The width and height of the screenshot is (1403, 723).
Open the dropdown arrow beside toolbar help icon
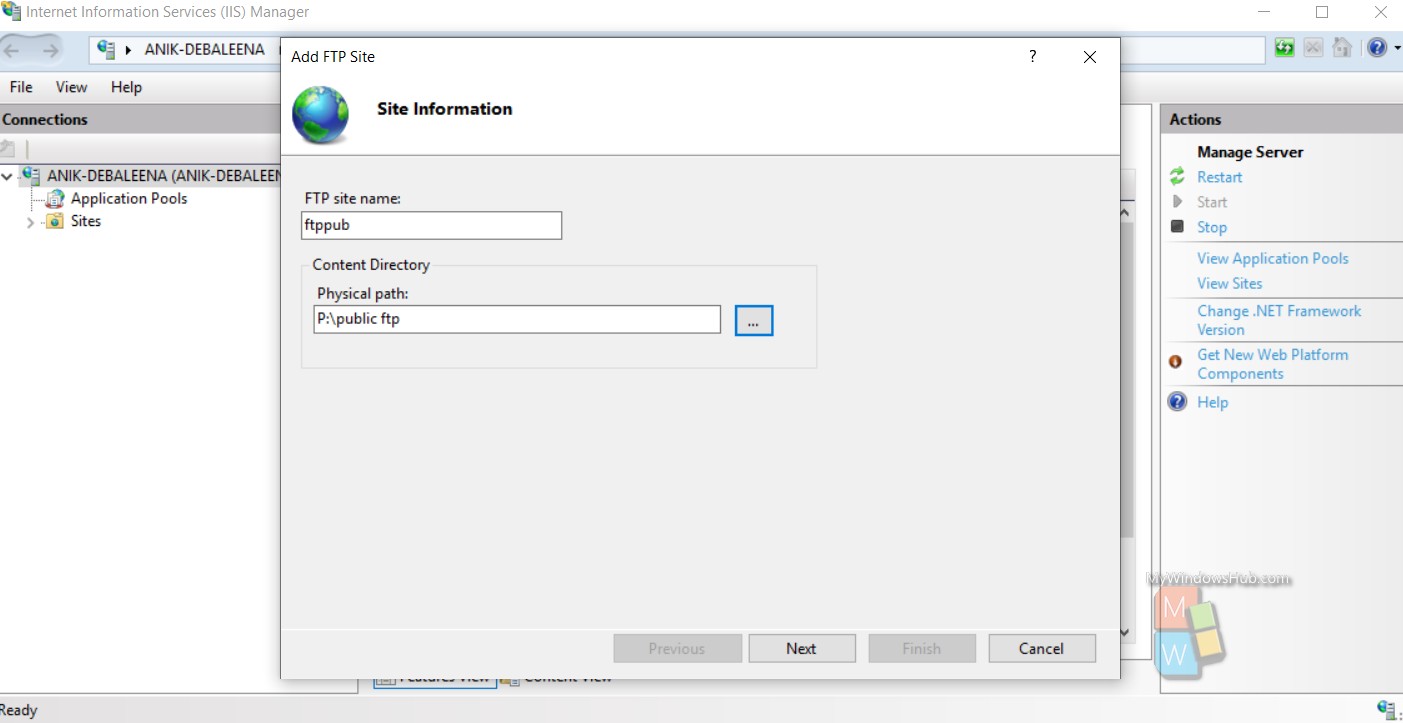(x=1396, y=48)
